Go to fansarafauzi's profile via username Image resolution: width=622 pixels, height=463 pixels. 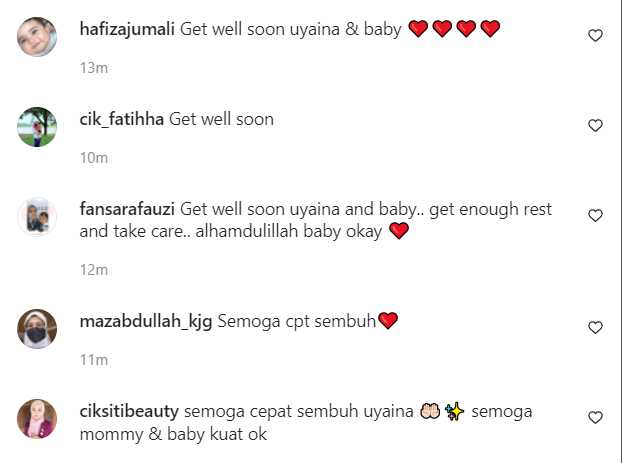(127, 209)
